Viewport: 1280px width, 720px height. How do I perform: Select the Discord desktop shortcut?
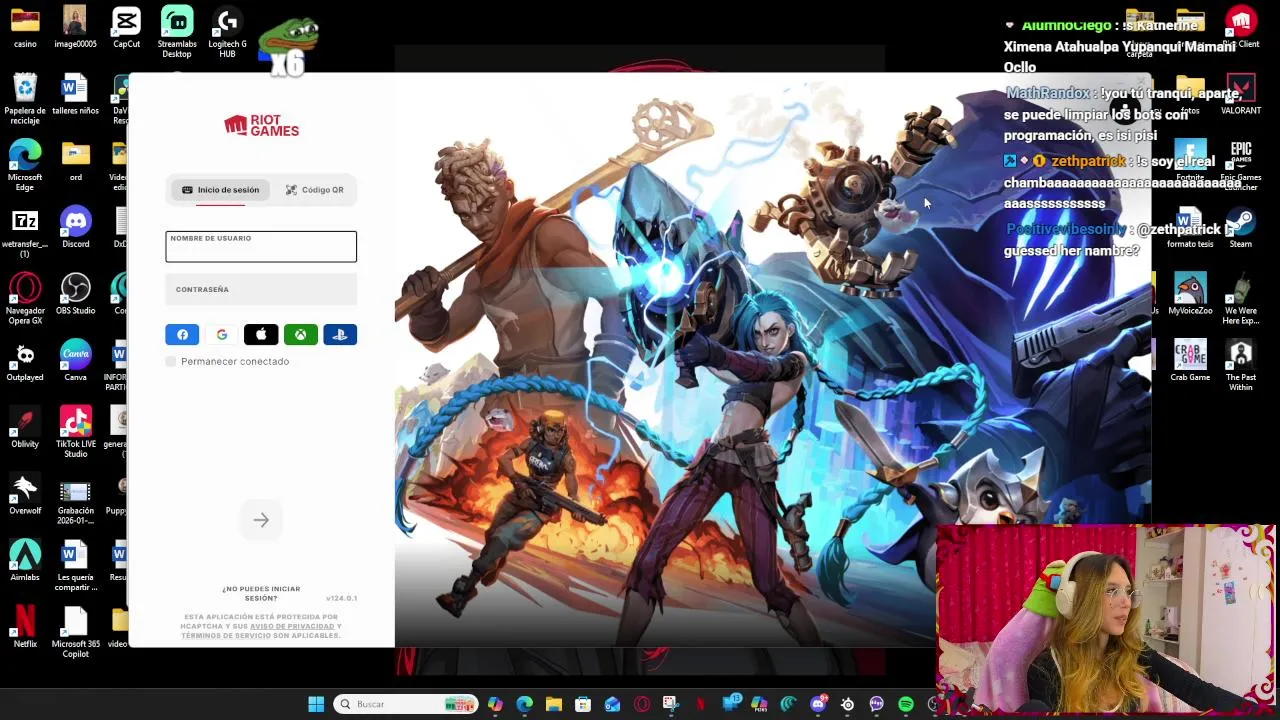76,227
